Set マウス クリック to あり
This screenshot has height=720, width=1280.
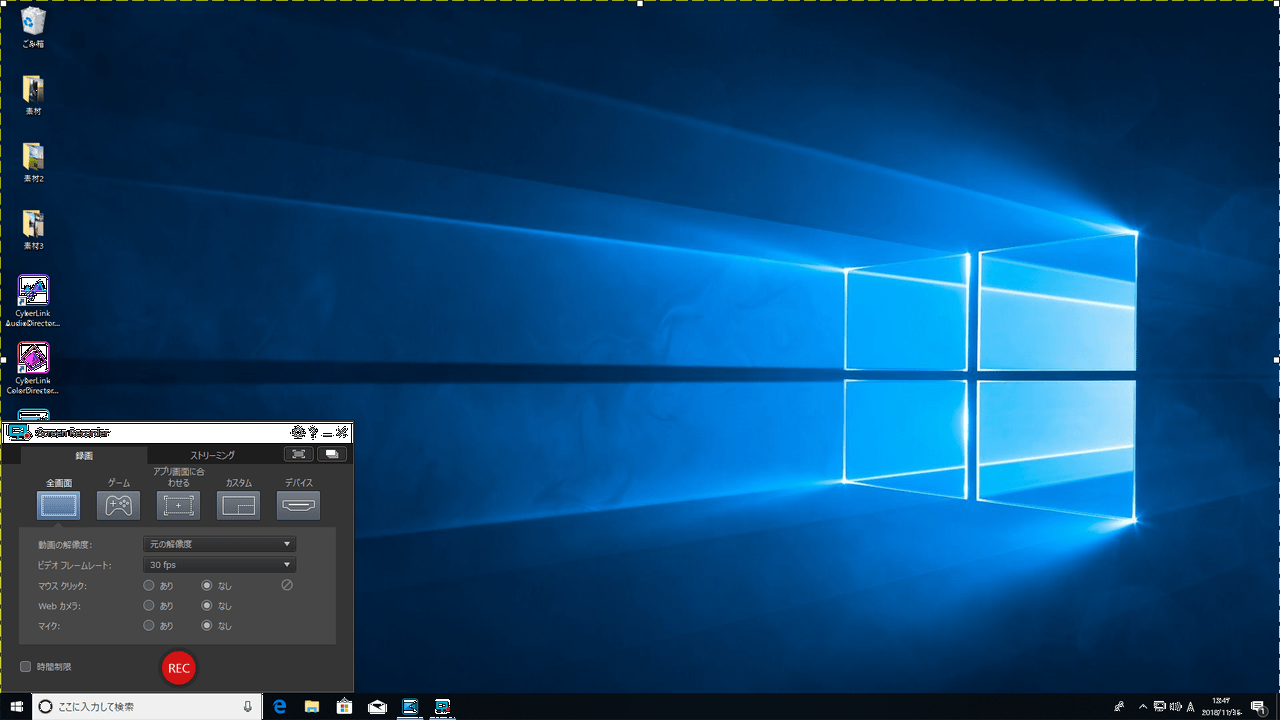pos(149,585)
